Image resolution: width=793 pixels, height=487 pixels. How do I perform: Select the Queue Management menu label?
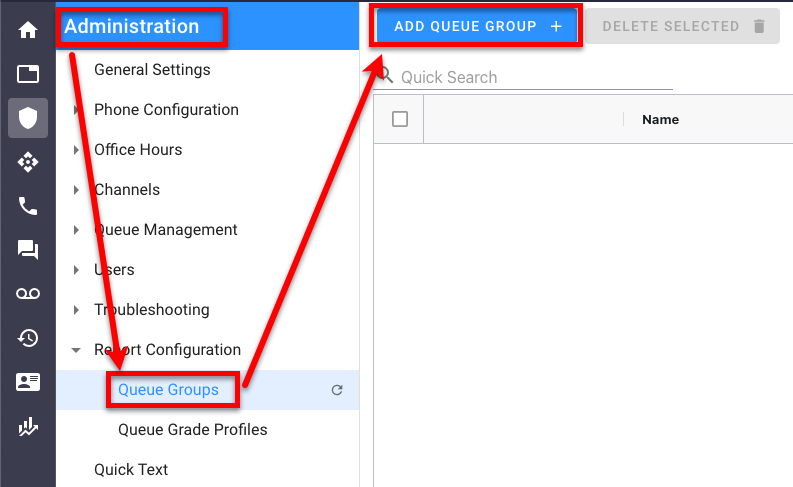coord(165,230)
